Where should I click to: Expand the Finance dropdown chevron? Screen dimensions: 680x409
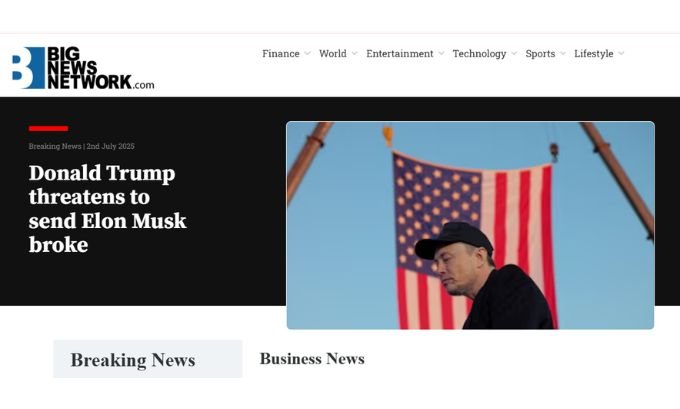pyautogui.click(x=307, y=54)
